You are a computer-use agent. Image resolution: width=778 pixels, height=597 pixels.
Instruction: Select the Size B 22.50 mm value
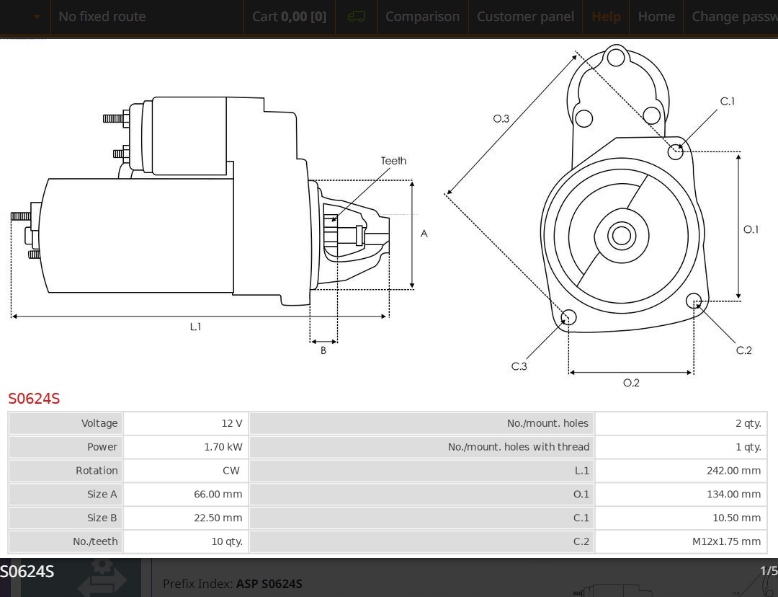coord(186,518)
